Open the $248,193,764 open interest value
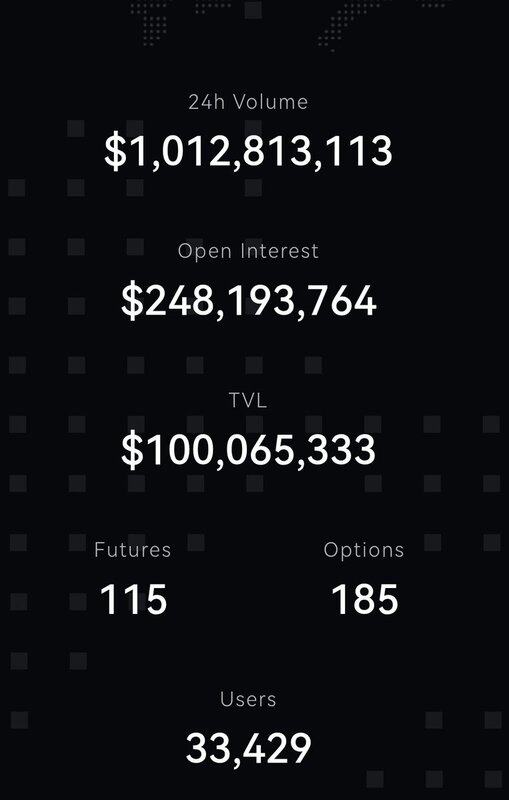The image size is (509, 800). point(248,301)
